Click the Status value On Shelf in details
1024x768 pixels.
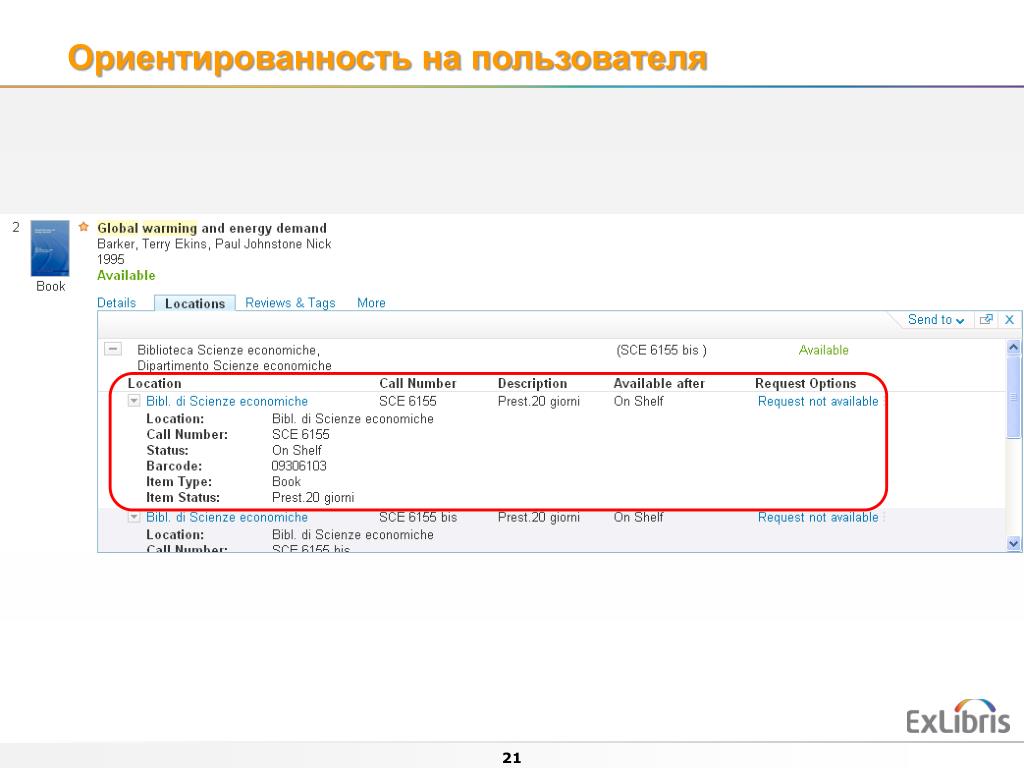[x=296, y=450]
